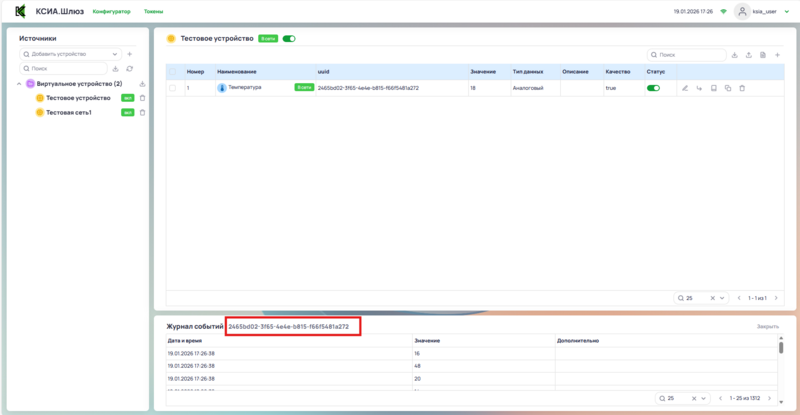Viewport: 800px width, 415px height.
Task: Delete Тестовая сеть1 using its trash icon
Action: point(142,112)
